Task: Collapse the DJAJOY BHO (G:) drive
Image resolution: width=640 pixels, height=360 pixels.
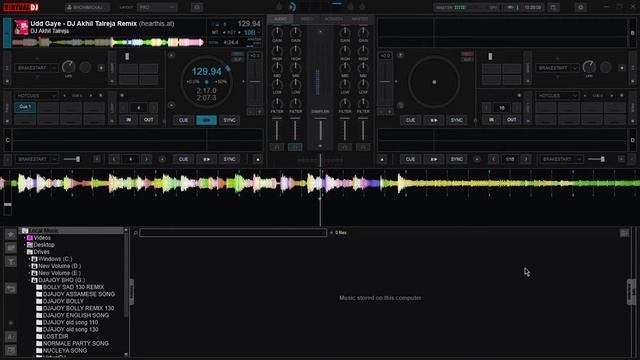Action: pyautogui.click(x=29, y=280)
